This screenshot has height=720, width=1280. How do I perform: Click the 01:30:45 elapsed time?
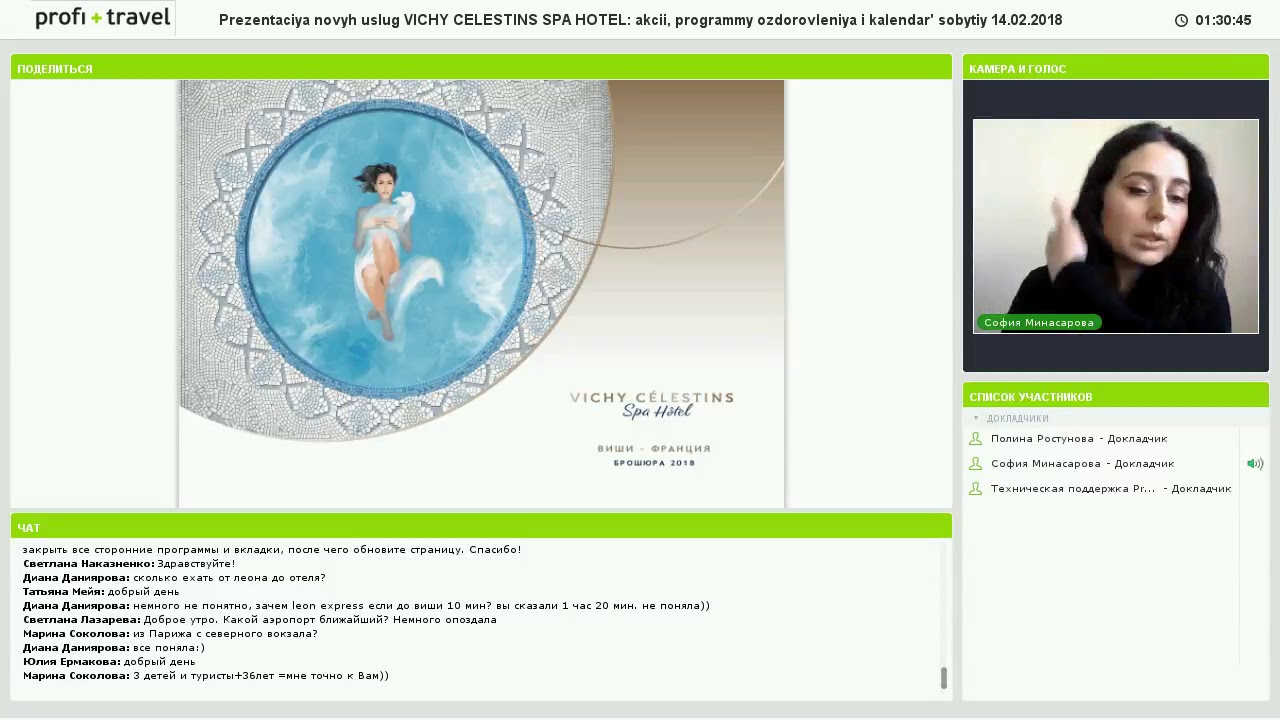1223,20
